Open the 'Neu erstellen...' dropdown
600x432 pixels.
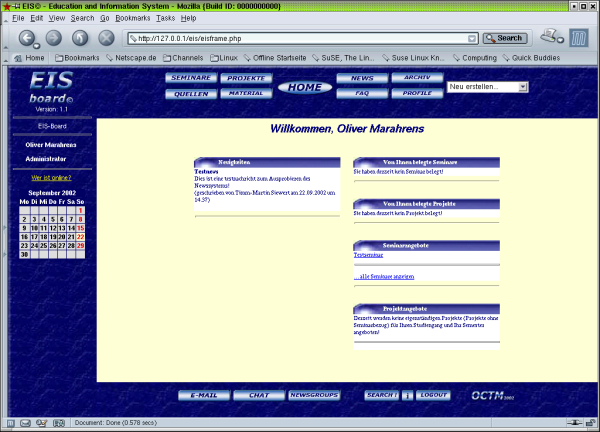pos(488,87)
